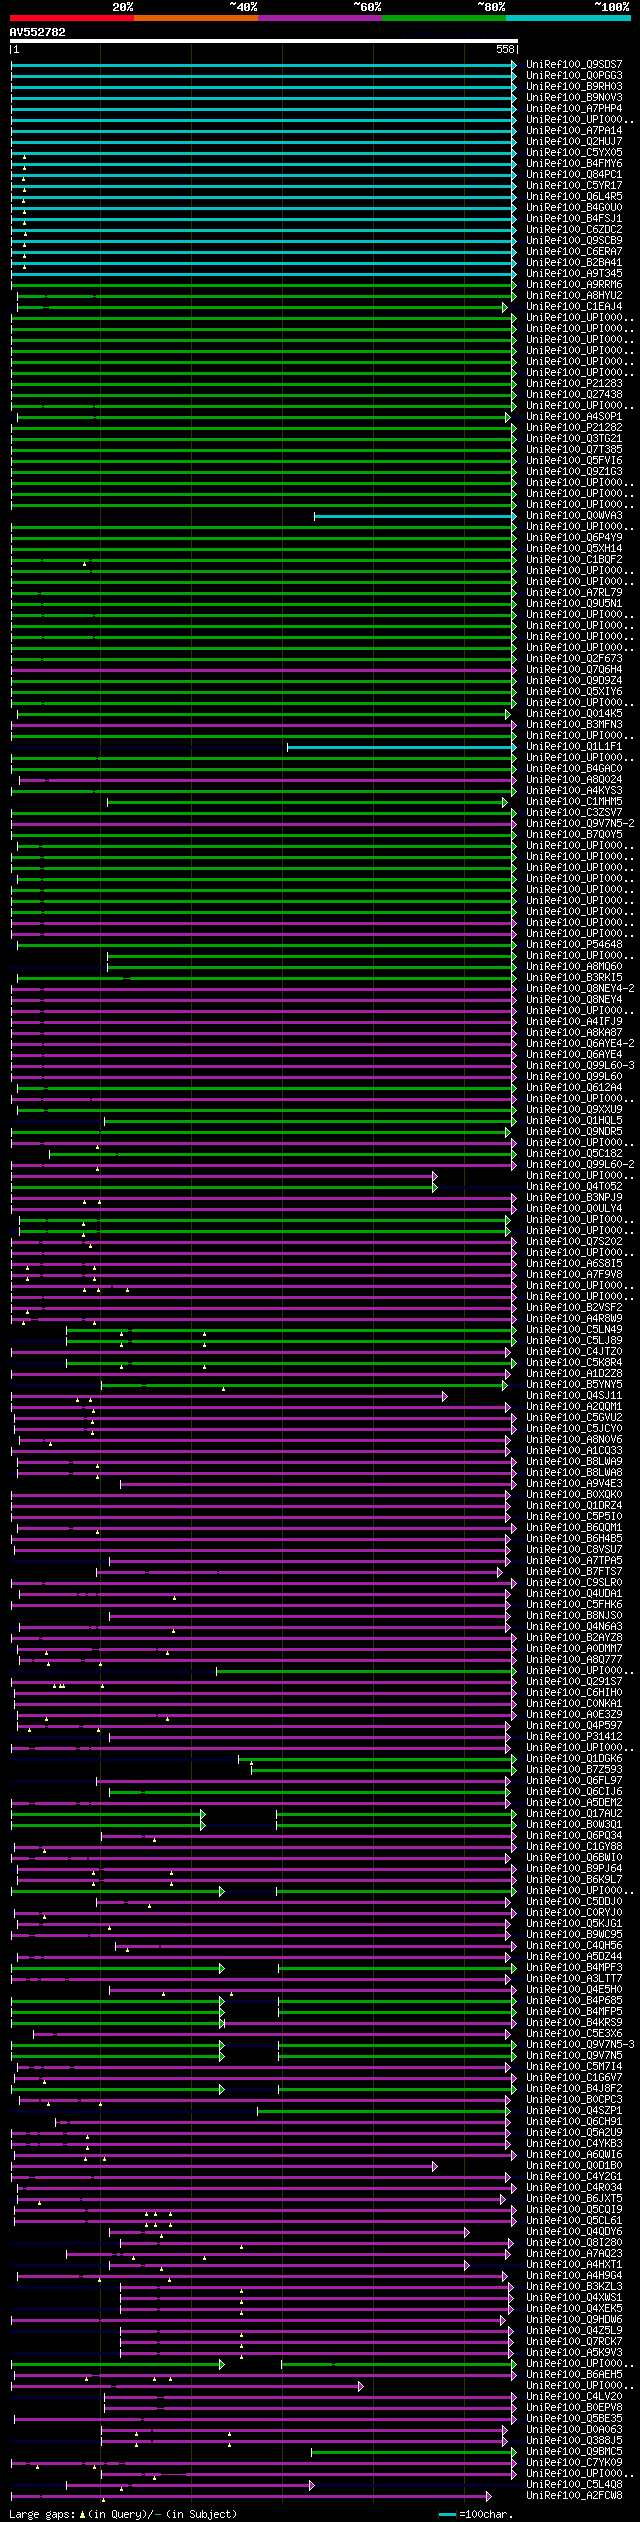640x2522 pixels.
Task: Open hit UniRef100_C6ZDC2
Action: point(574,230)
